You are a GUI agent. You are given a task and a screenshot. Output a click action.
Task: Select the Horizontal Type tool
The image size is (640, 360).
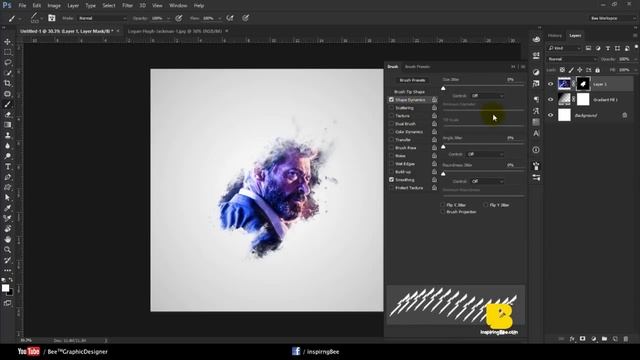click(x=7, y=167)
